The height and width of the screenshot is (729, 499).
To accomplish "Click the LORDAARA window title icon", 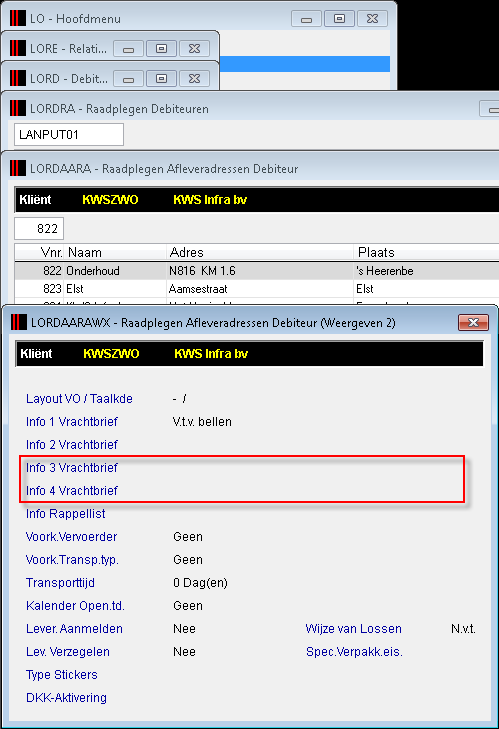I will coord(18,168).
